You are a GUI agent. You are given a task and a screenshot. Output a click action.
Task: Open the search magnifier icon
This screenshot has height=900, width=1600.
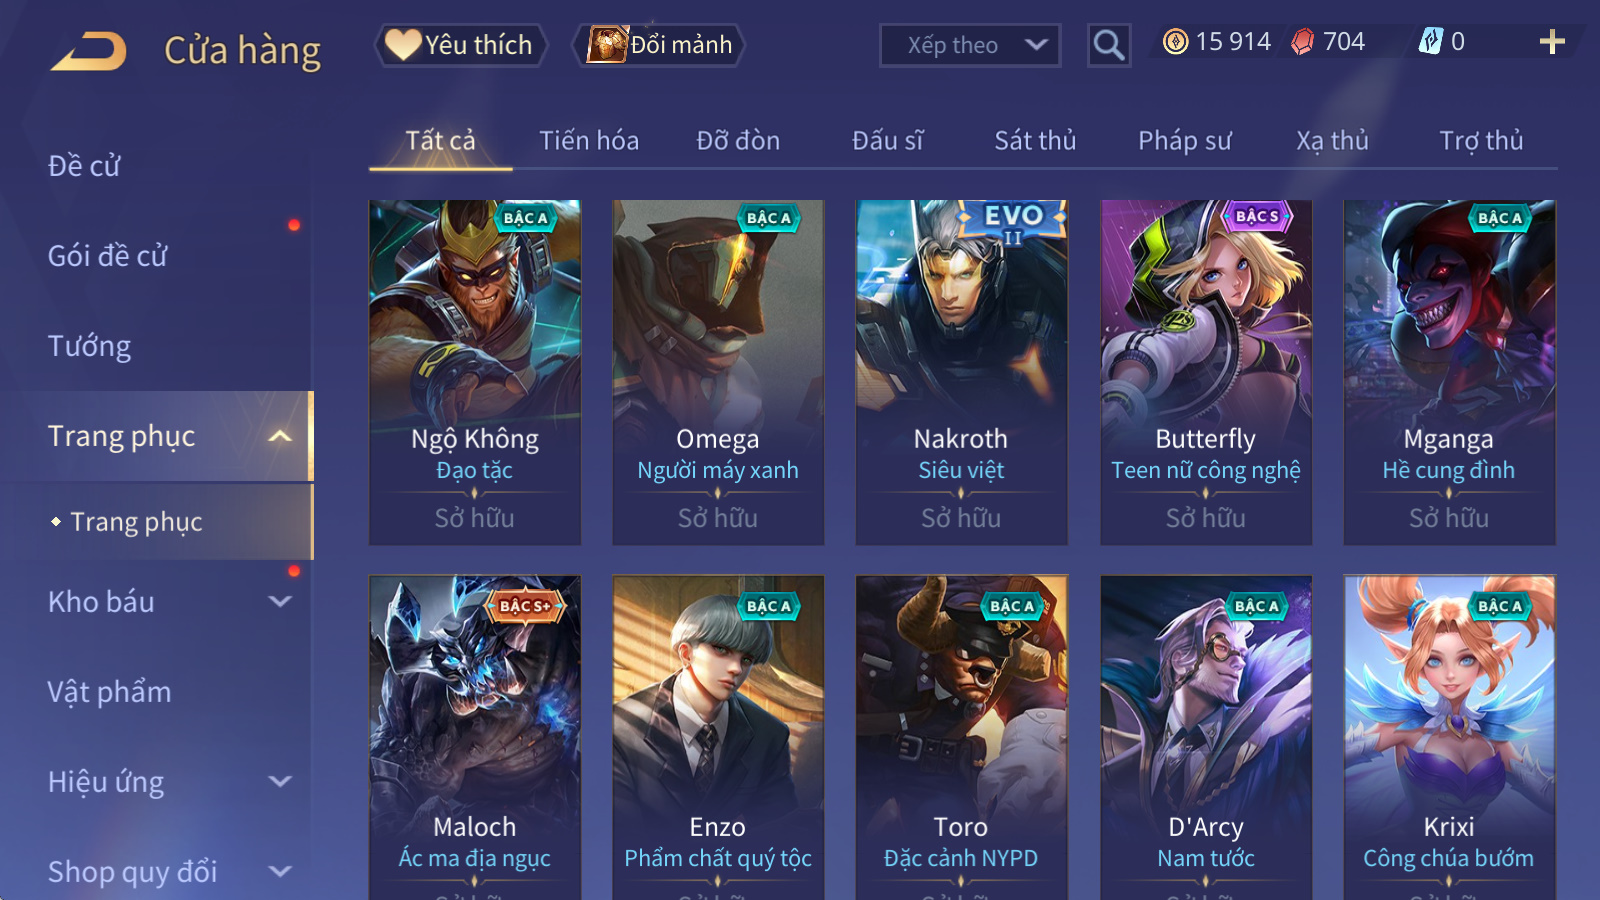coord(1109,45)
